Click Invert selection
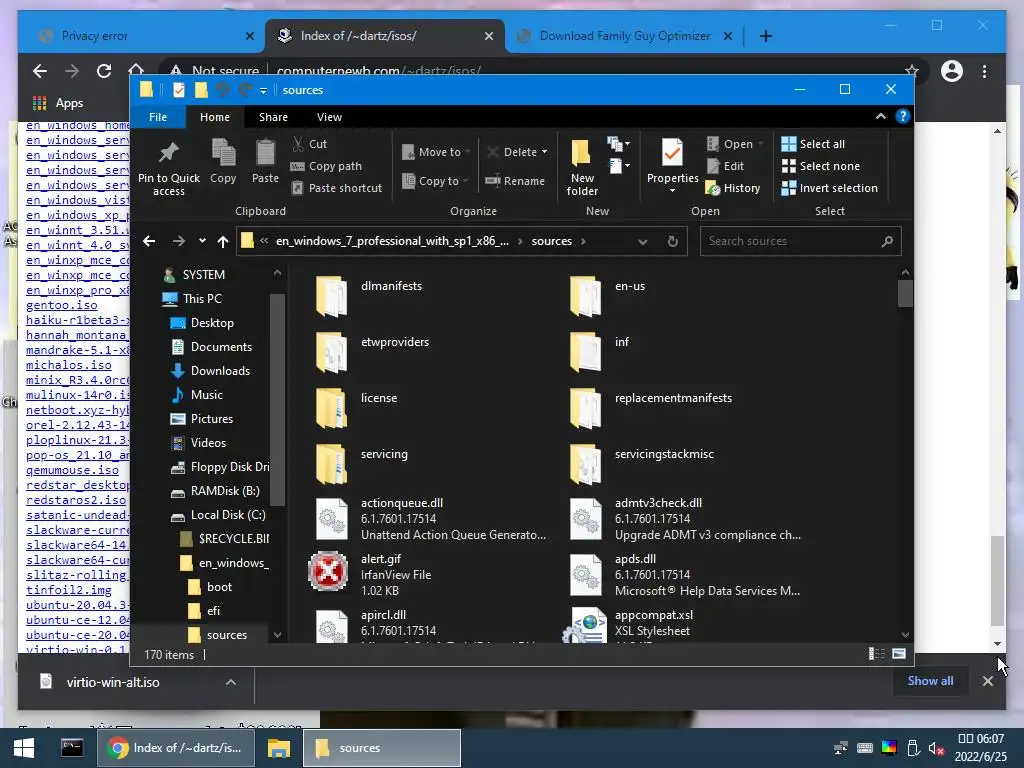 tap(829, 188)
